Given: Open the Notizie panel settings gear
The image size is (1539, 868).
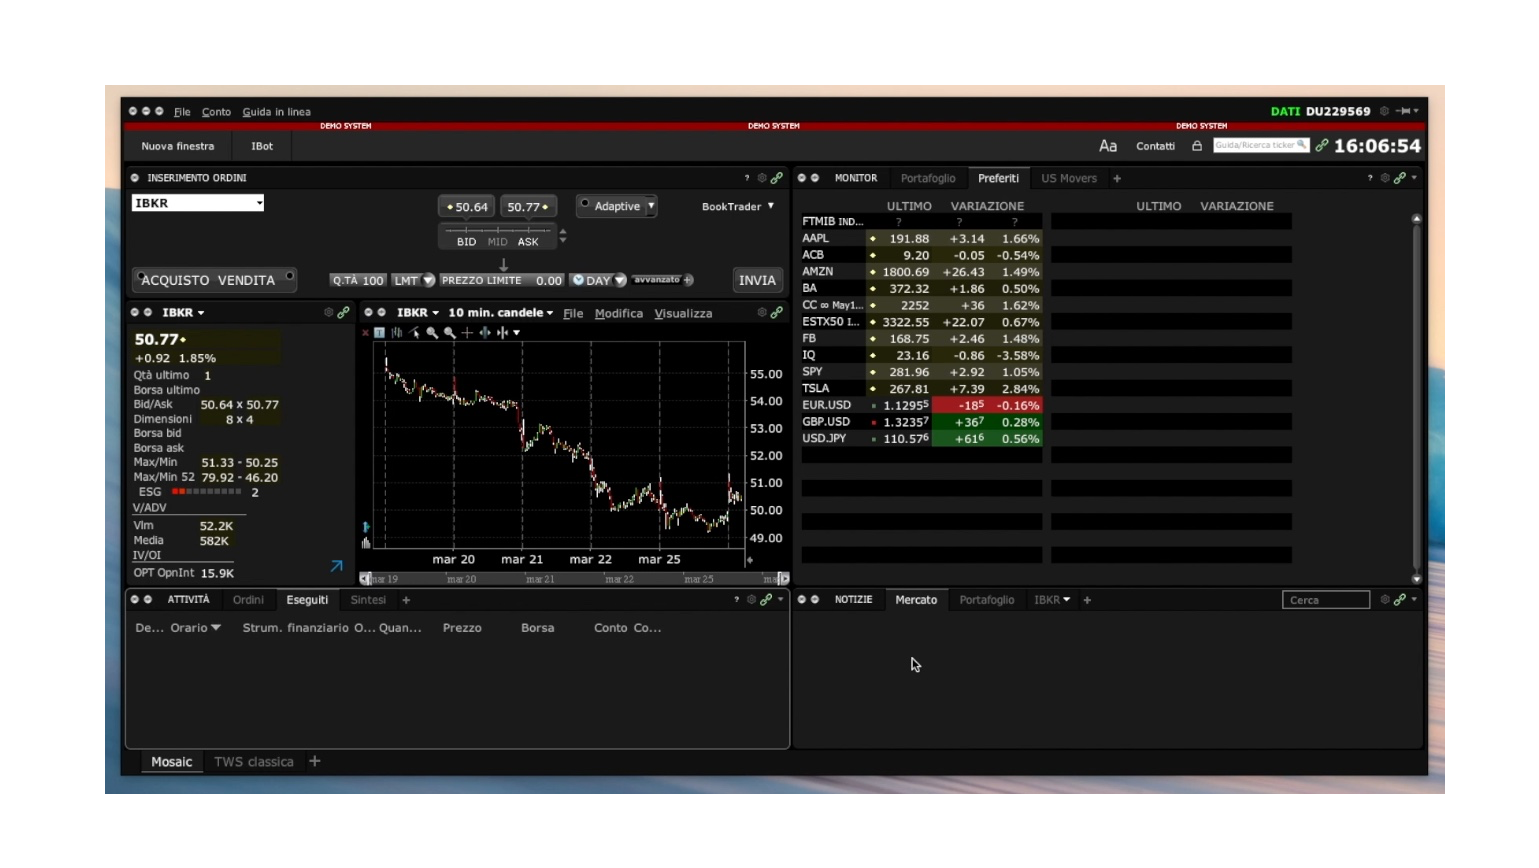Looking at the screenshot, I should pyautogui.click(x=1385, y=600).
